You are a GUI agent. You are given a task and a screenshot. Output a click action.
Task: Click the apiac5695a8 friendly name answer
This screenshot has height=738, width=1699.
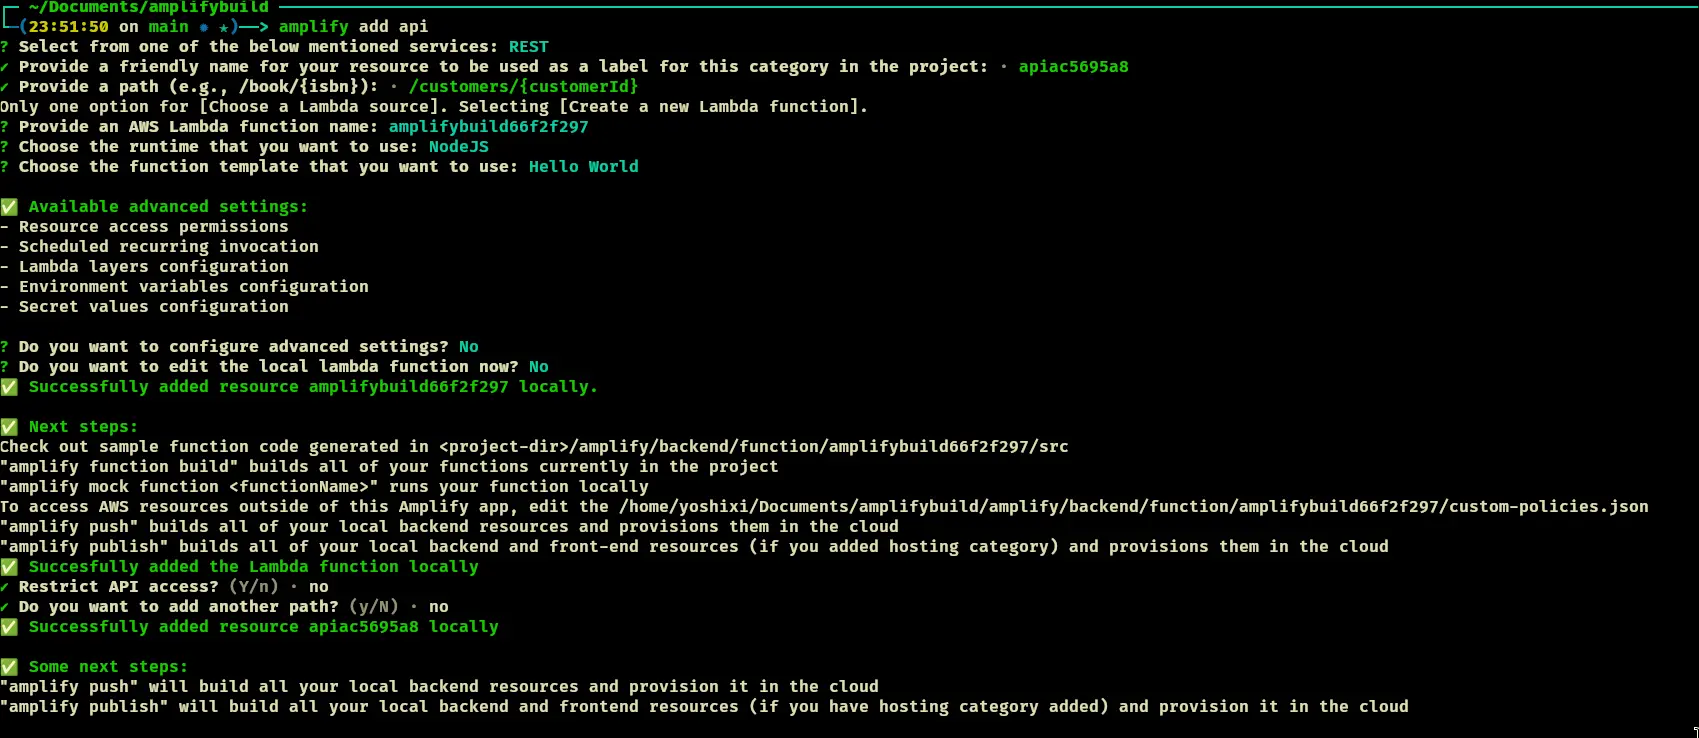coord(1073,67)
